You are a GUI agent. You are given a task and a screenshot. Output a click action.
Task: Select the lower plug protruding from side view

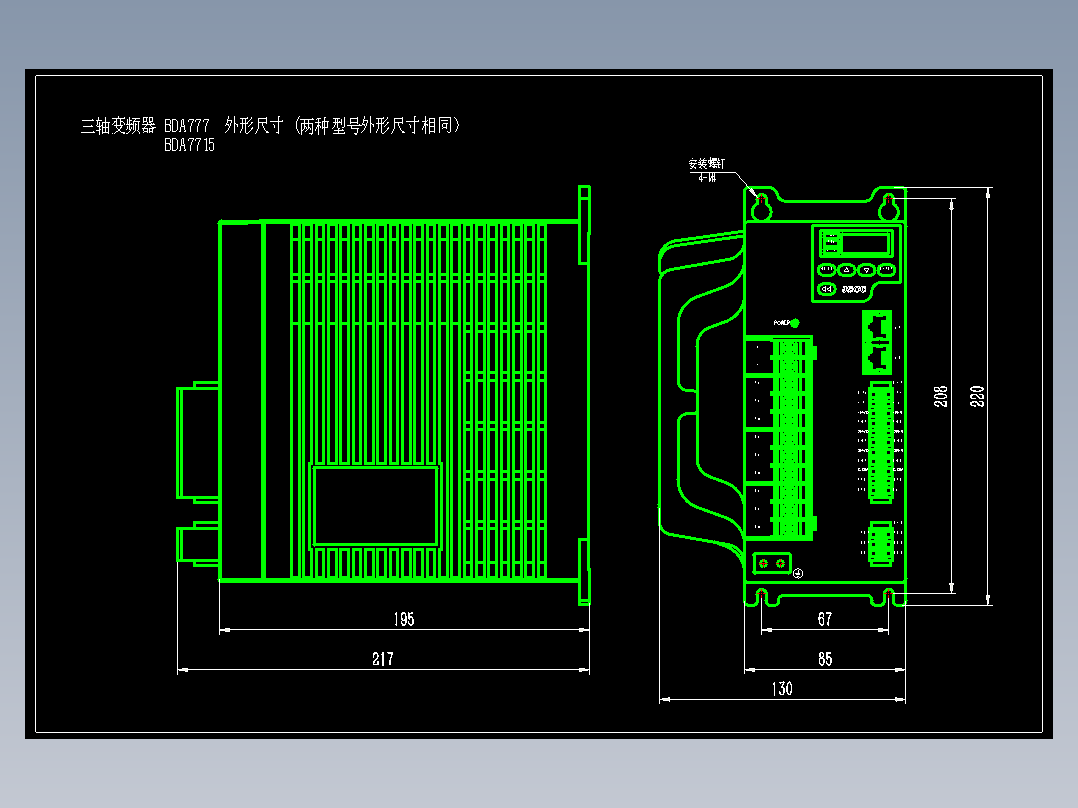198,544
